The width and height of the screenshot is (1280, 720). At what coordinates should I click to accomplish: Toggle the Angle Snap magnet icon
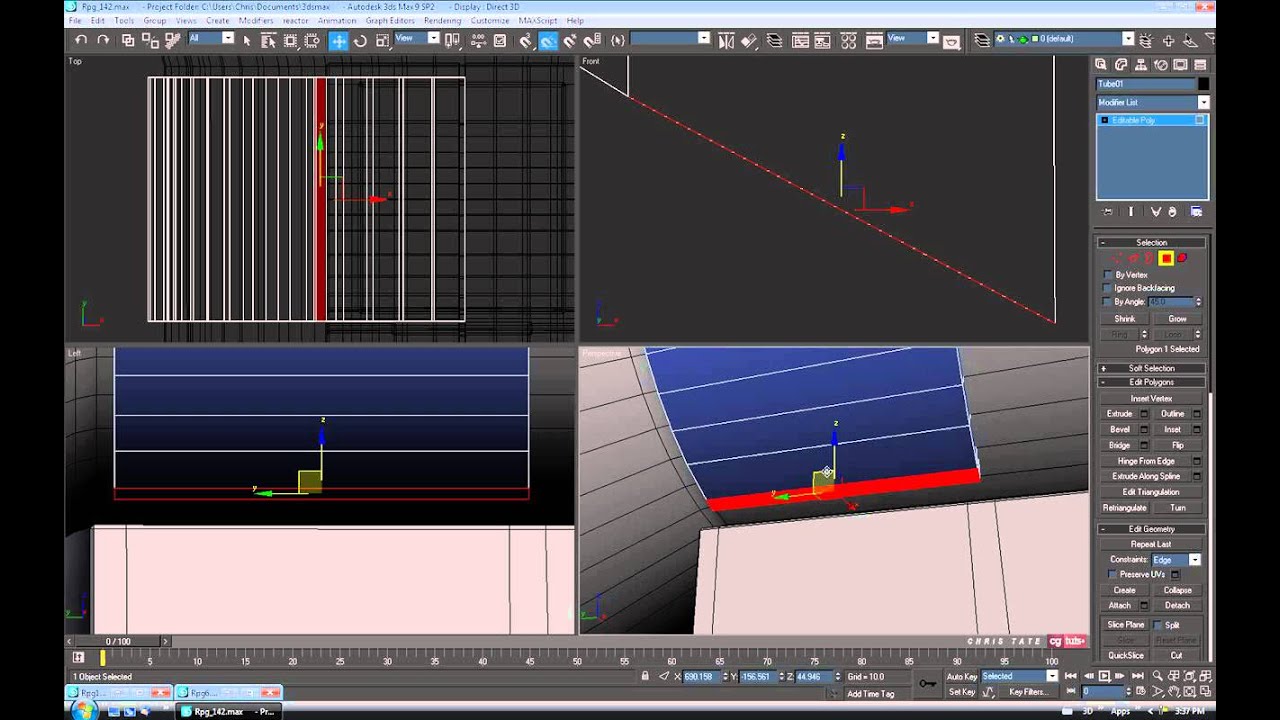pyautogui.click(x=549, y=40)
